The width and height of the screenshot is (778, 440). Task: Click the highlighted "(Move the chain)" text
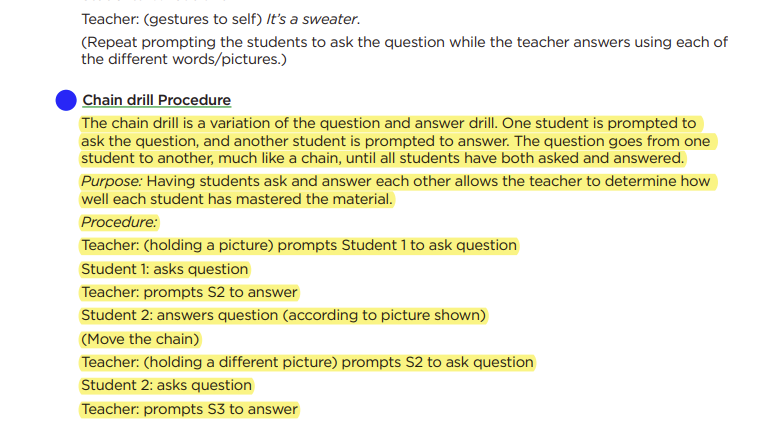(141, 339)
